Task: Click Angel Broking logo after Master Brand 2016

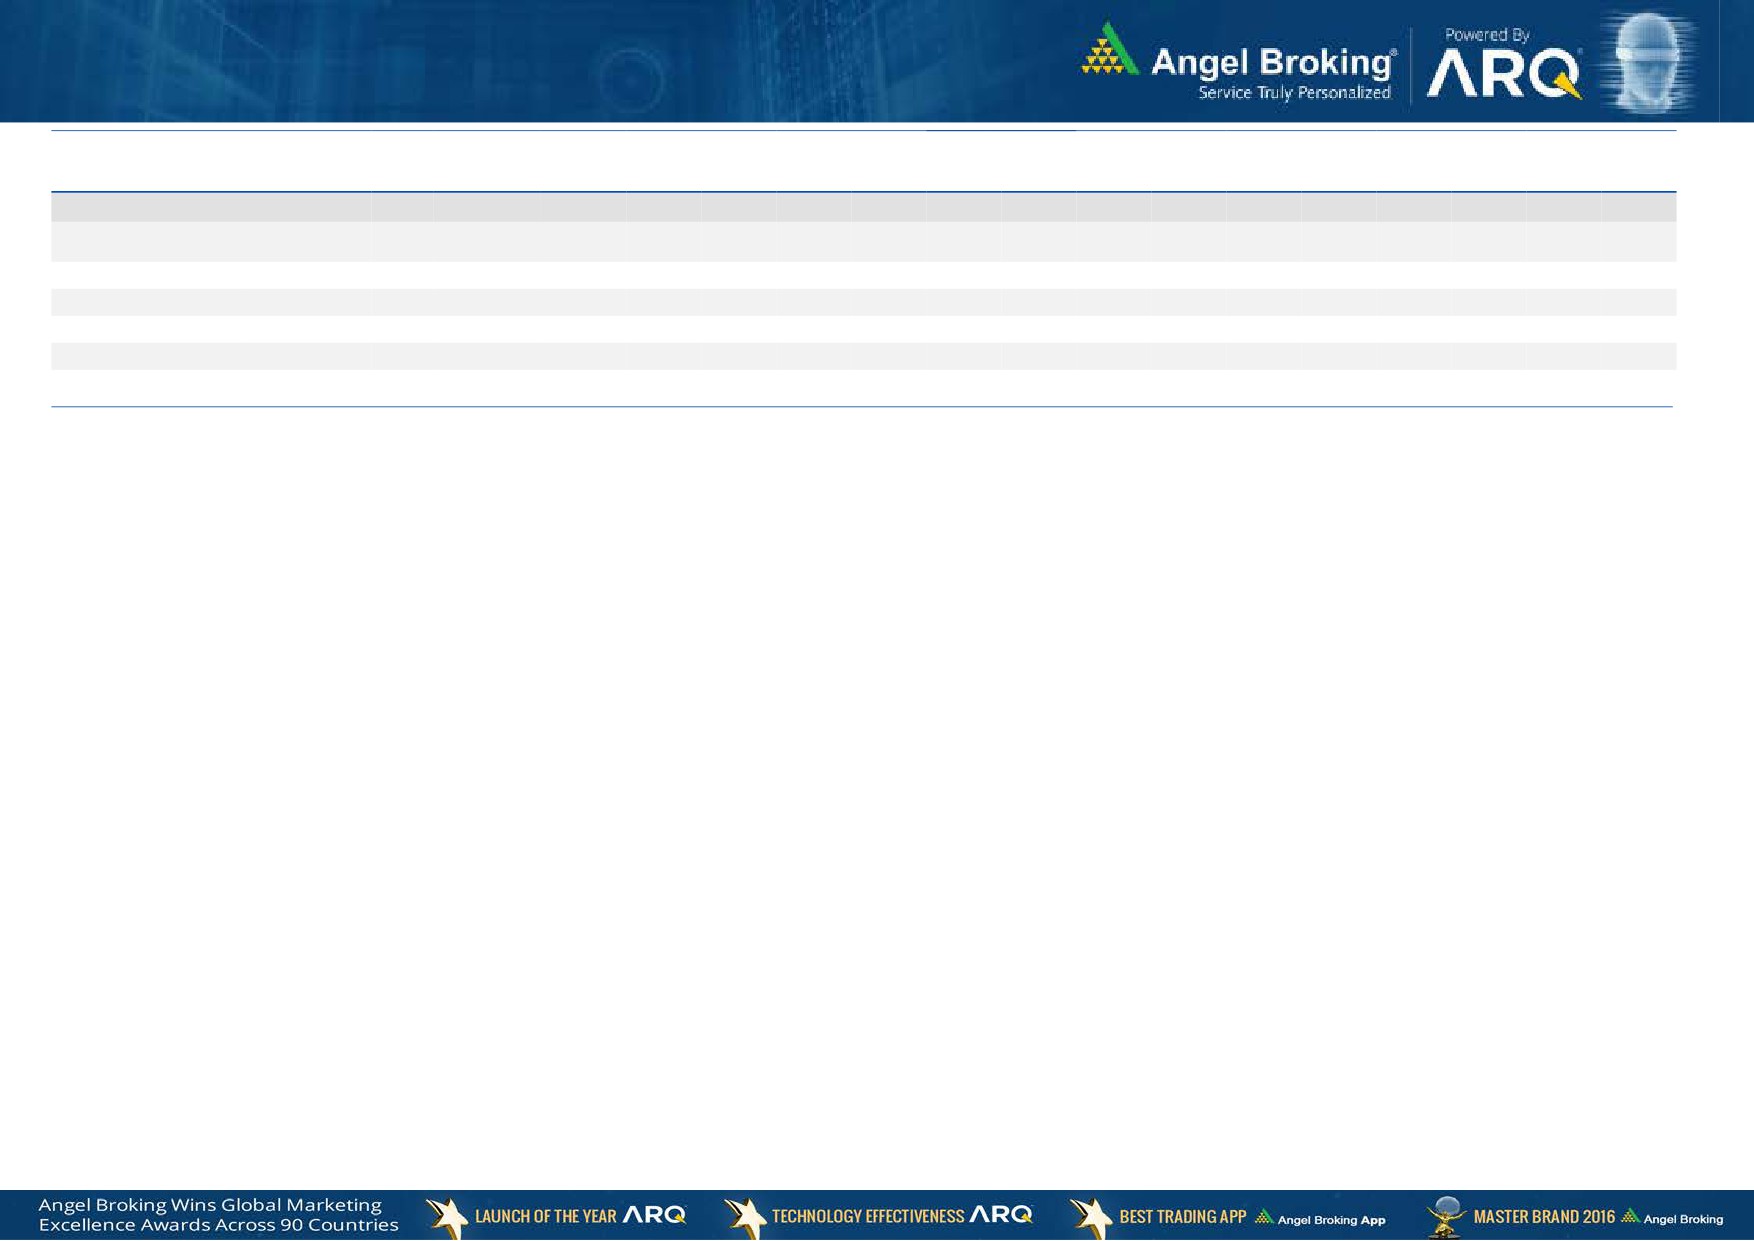Action: pyautogui.click(x=1673, y=1218)
